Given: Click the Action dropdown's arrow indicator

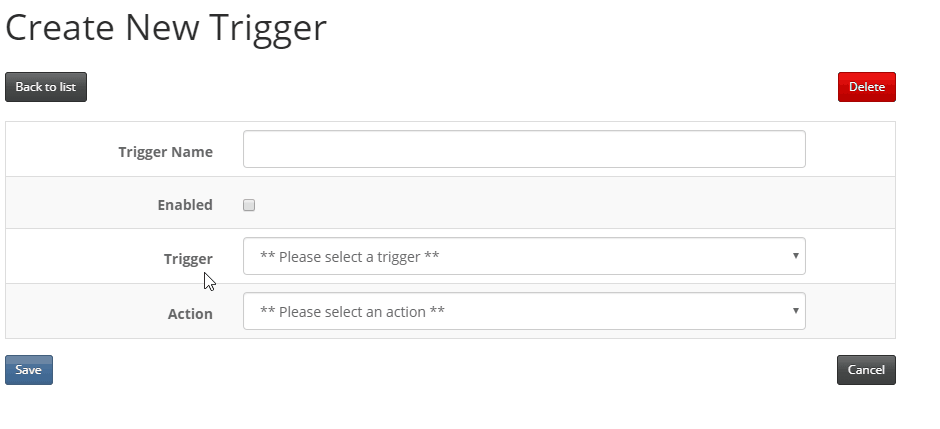Looking at the screenshot, I should [x=796, y=310].
